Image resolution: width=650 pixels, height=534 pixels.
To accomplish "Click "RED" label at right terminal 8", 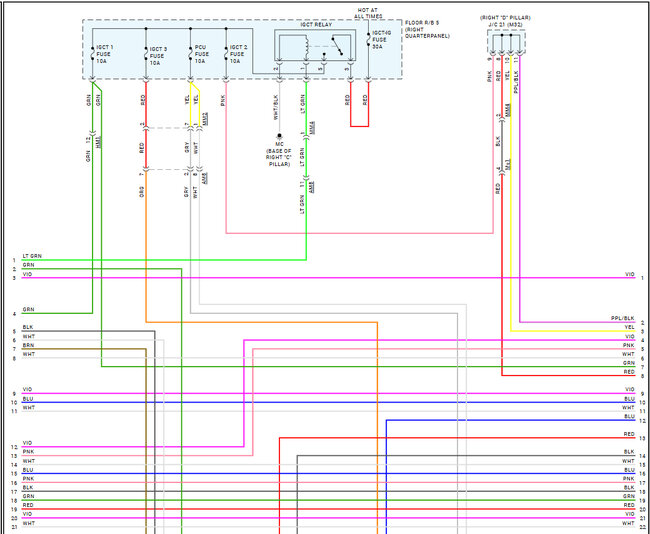I will point(629,372).
